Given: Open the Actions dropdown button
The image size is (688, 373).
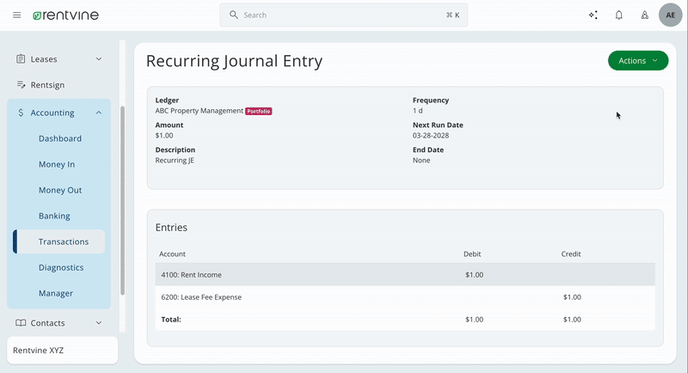Looking at the screenshot, I should tap(638, 61).
